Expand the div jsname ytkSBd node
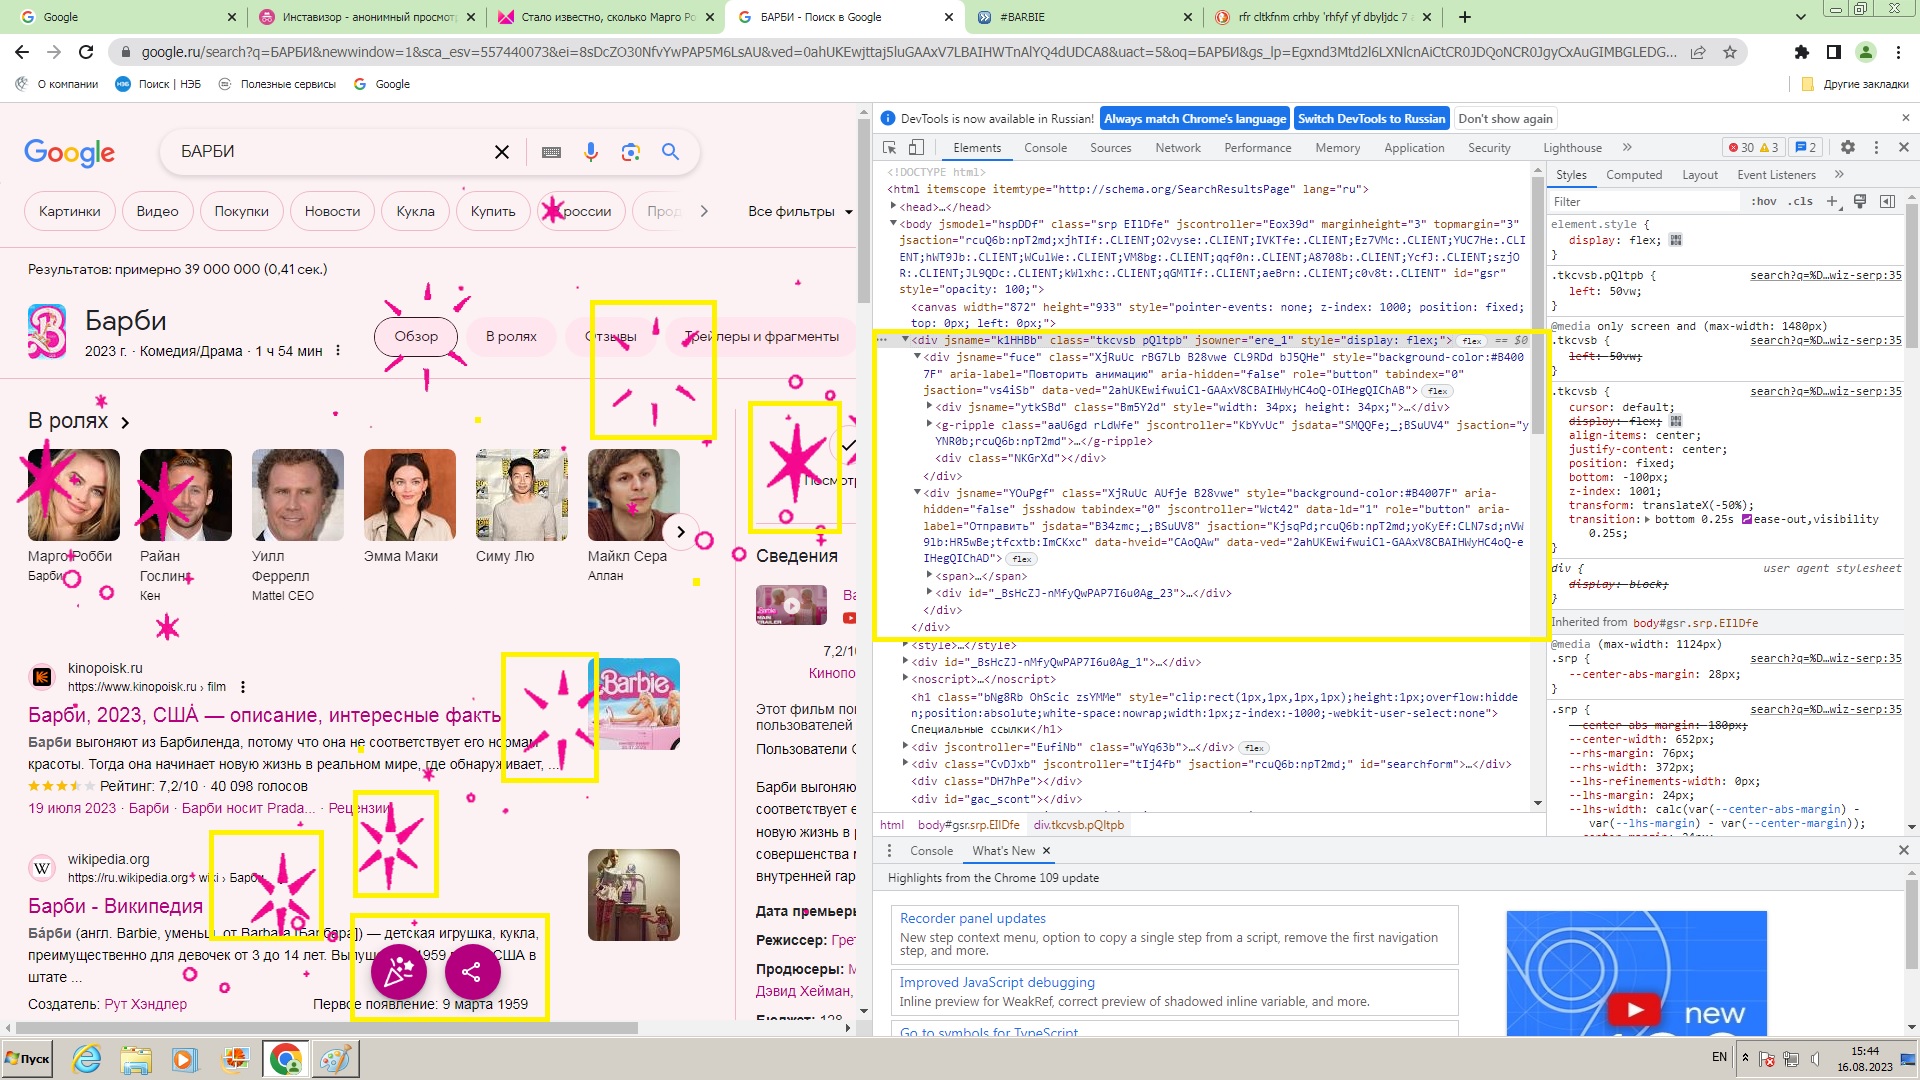Image resolution: width=1920 pixels, height=1080 pixels. 930,407
